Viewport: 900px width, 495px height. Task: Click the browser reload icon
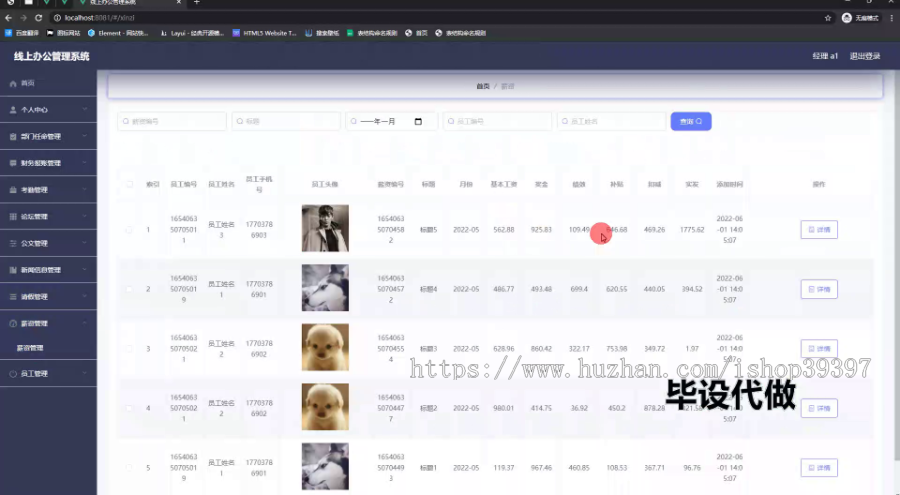point(38,18)
